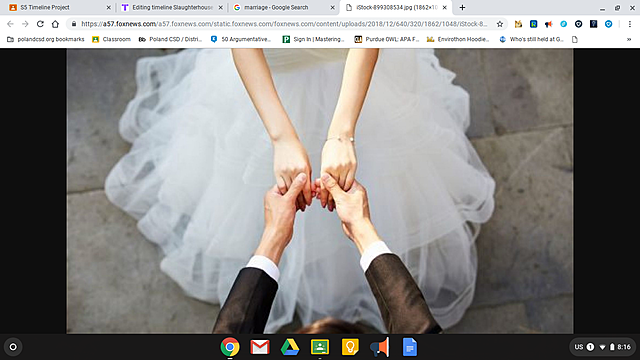Click the wedding hands photo
640x360 pixels.
pyautogui.click(x=320, y=191)
